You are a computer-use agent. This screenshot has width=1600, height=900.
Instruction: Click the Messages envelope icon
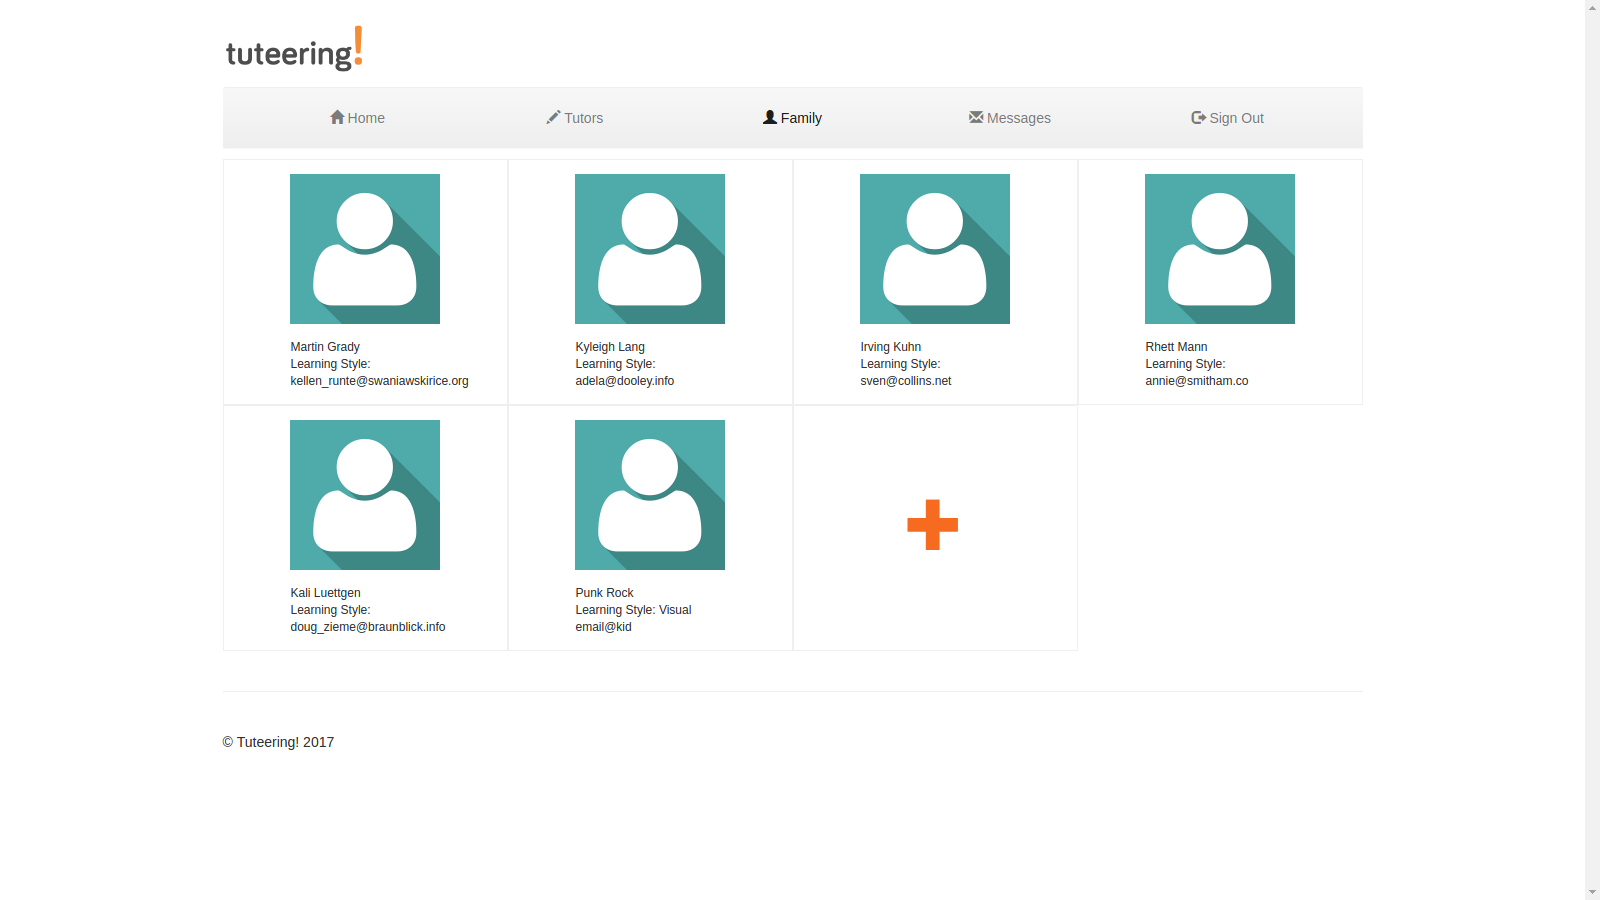(x=976, y=117)
